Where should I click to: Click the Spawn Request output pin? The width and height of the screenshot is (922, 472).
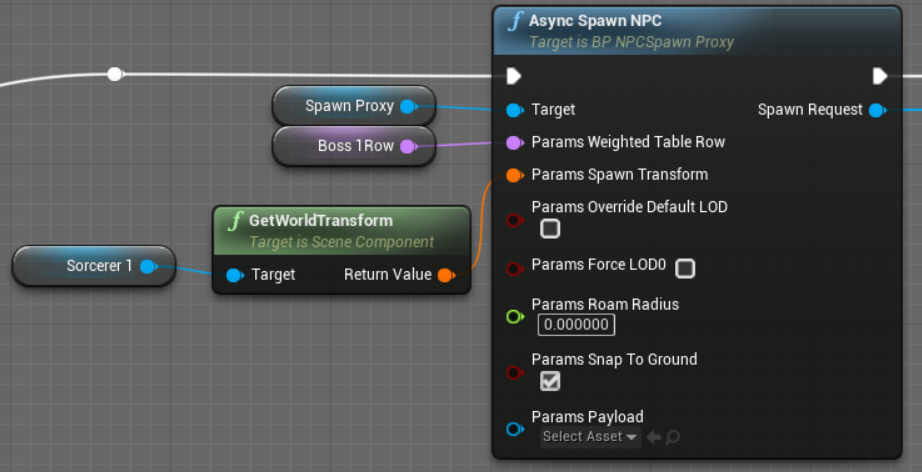[877, 110]
